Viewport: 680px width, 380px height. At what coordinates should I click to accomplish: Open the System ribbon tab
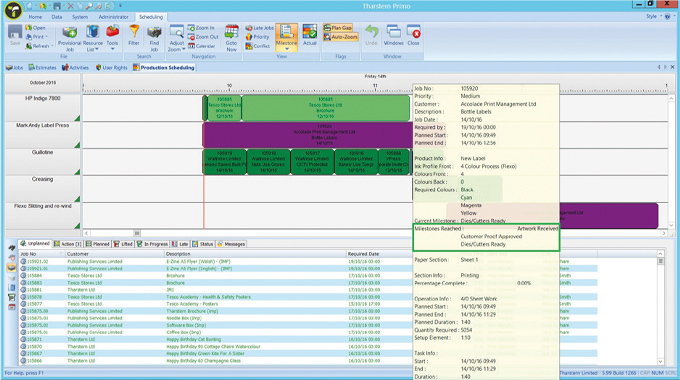pos(80,17)
